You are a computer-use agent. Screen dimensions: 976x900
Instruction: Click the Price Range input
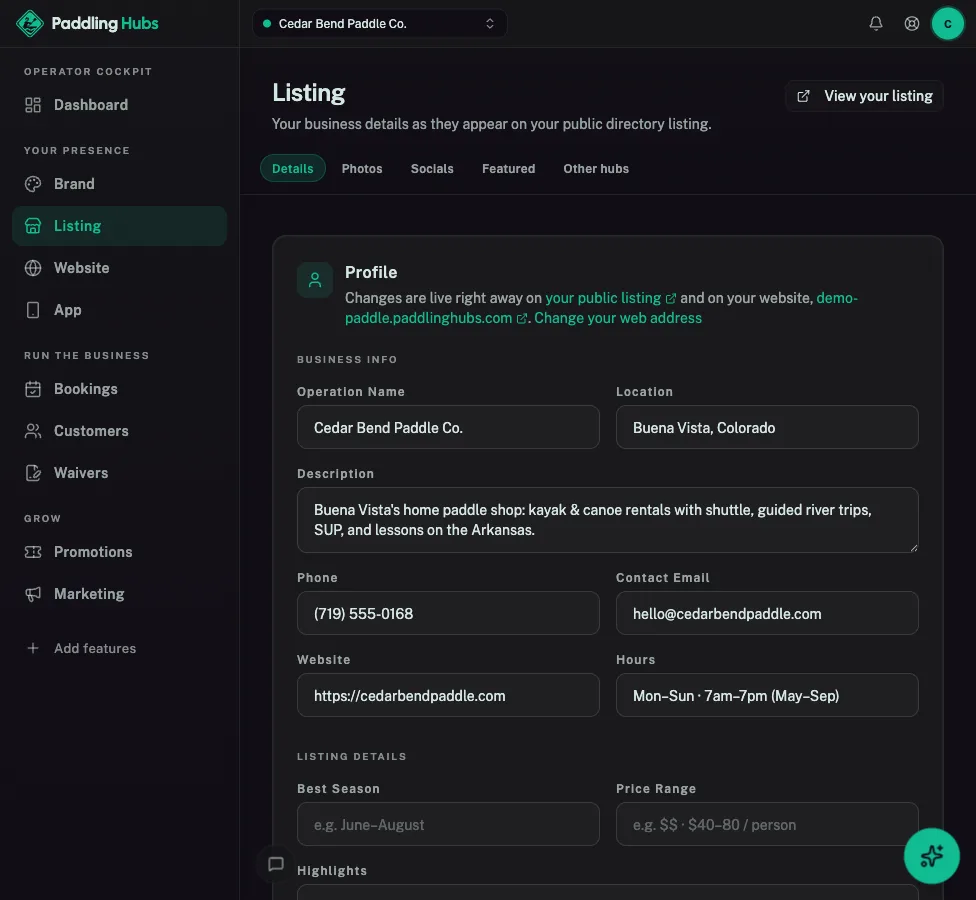click(767, 825)
